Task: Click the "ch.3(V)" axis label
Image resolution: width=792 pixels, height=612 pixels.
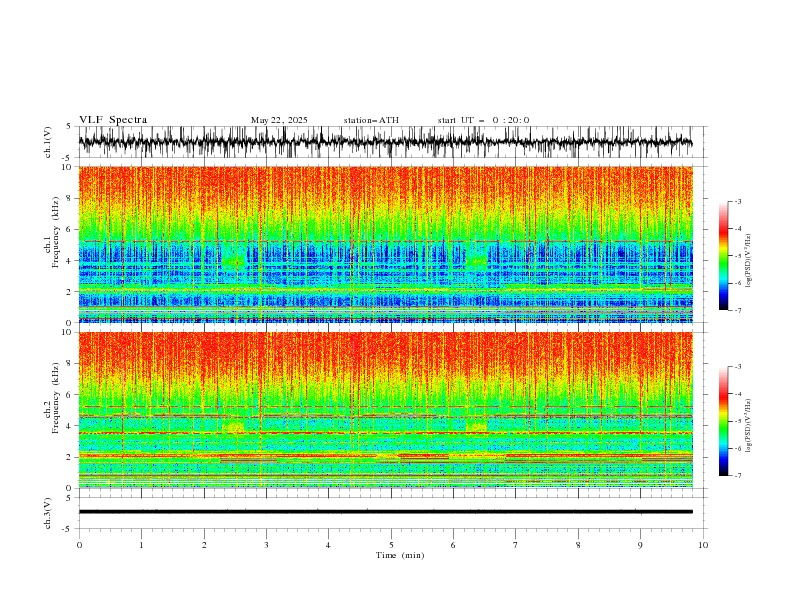Action: [48, 513]
